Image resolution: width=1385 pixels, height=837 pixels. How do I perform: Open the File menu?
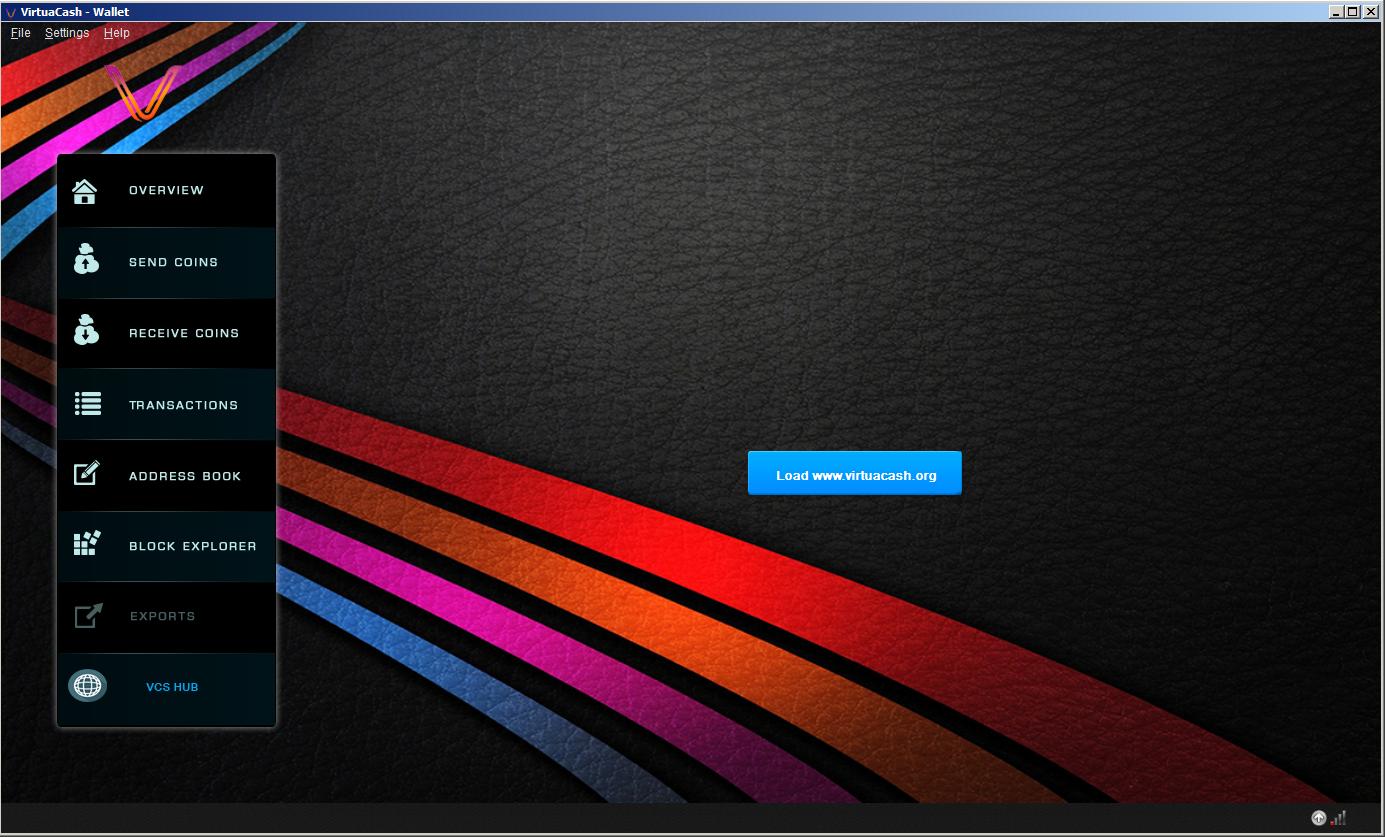(x=21, y=33)
